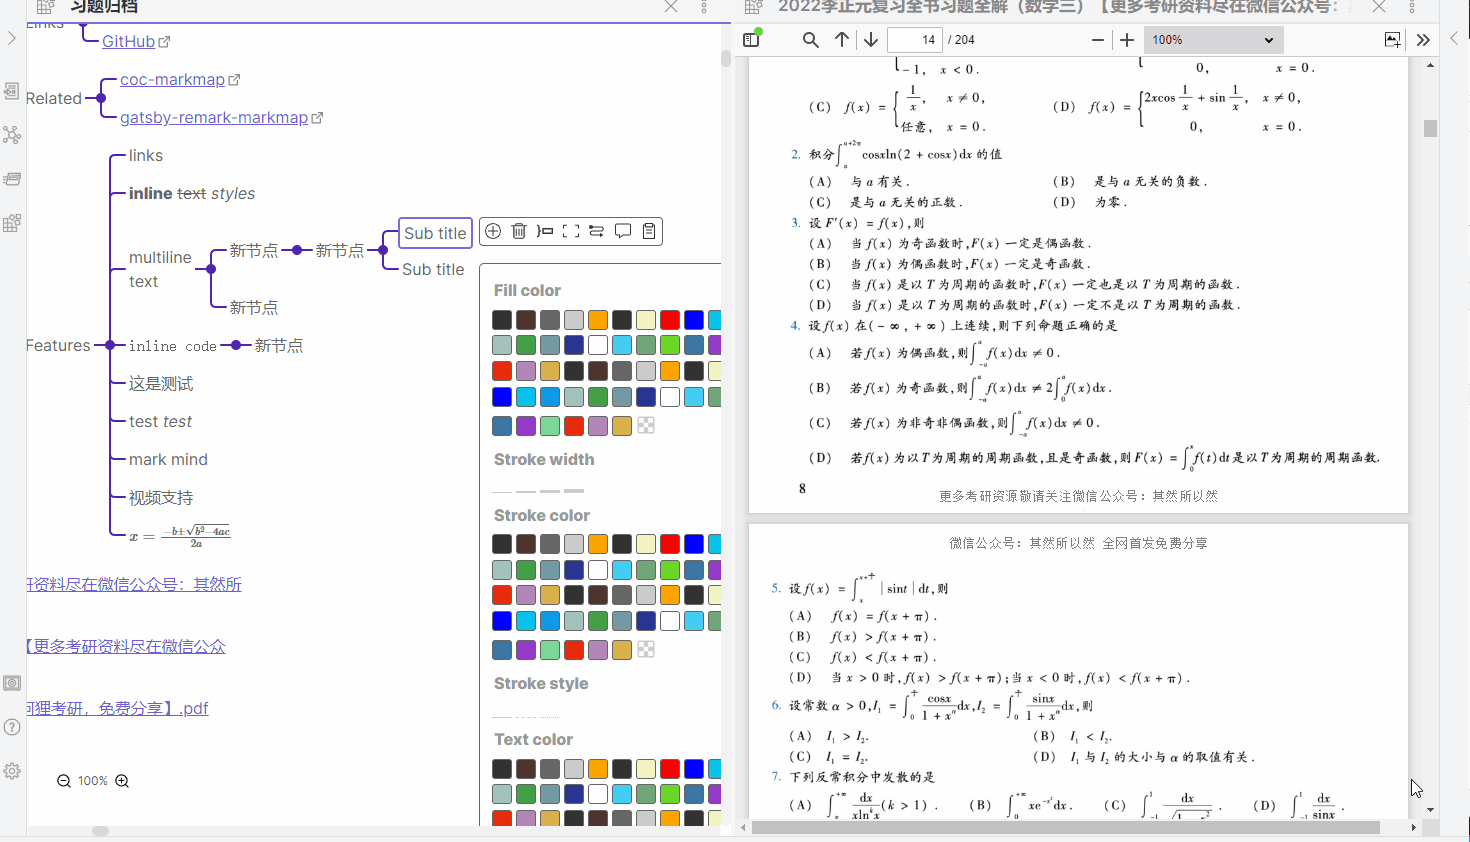This screenshot has width=1470, height=842.
Task: Select the mark mind node
Action: click(168, 459)
